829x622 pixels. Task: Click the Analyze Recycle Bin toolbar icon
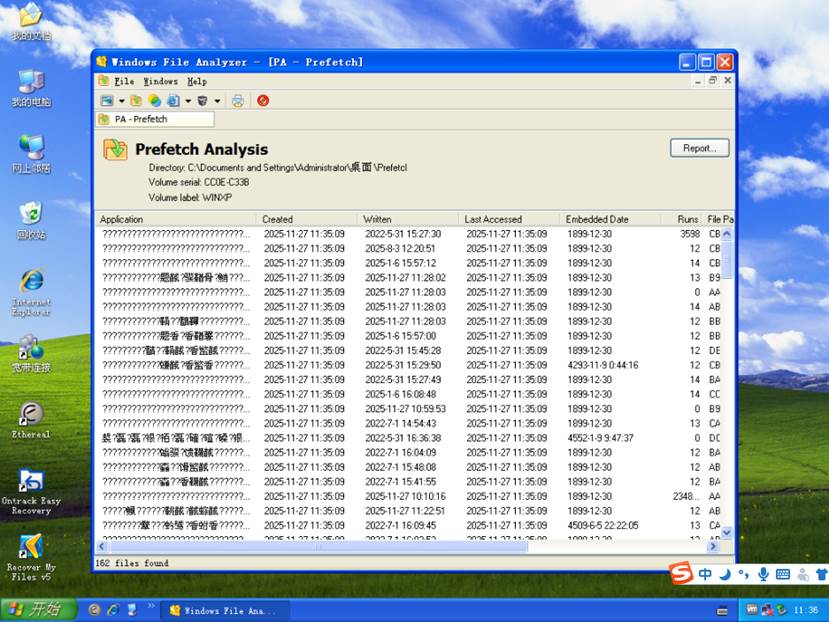[x=202, y=100]
